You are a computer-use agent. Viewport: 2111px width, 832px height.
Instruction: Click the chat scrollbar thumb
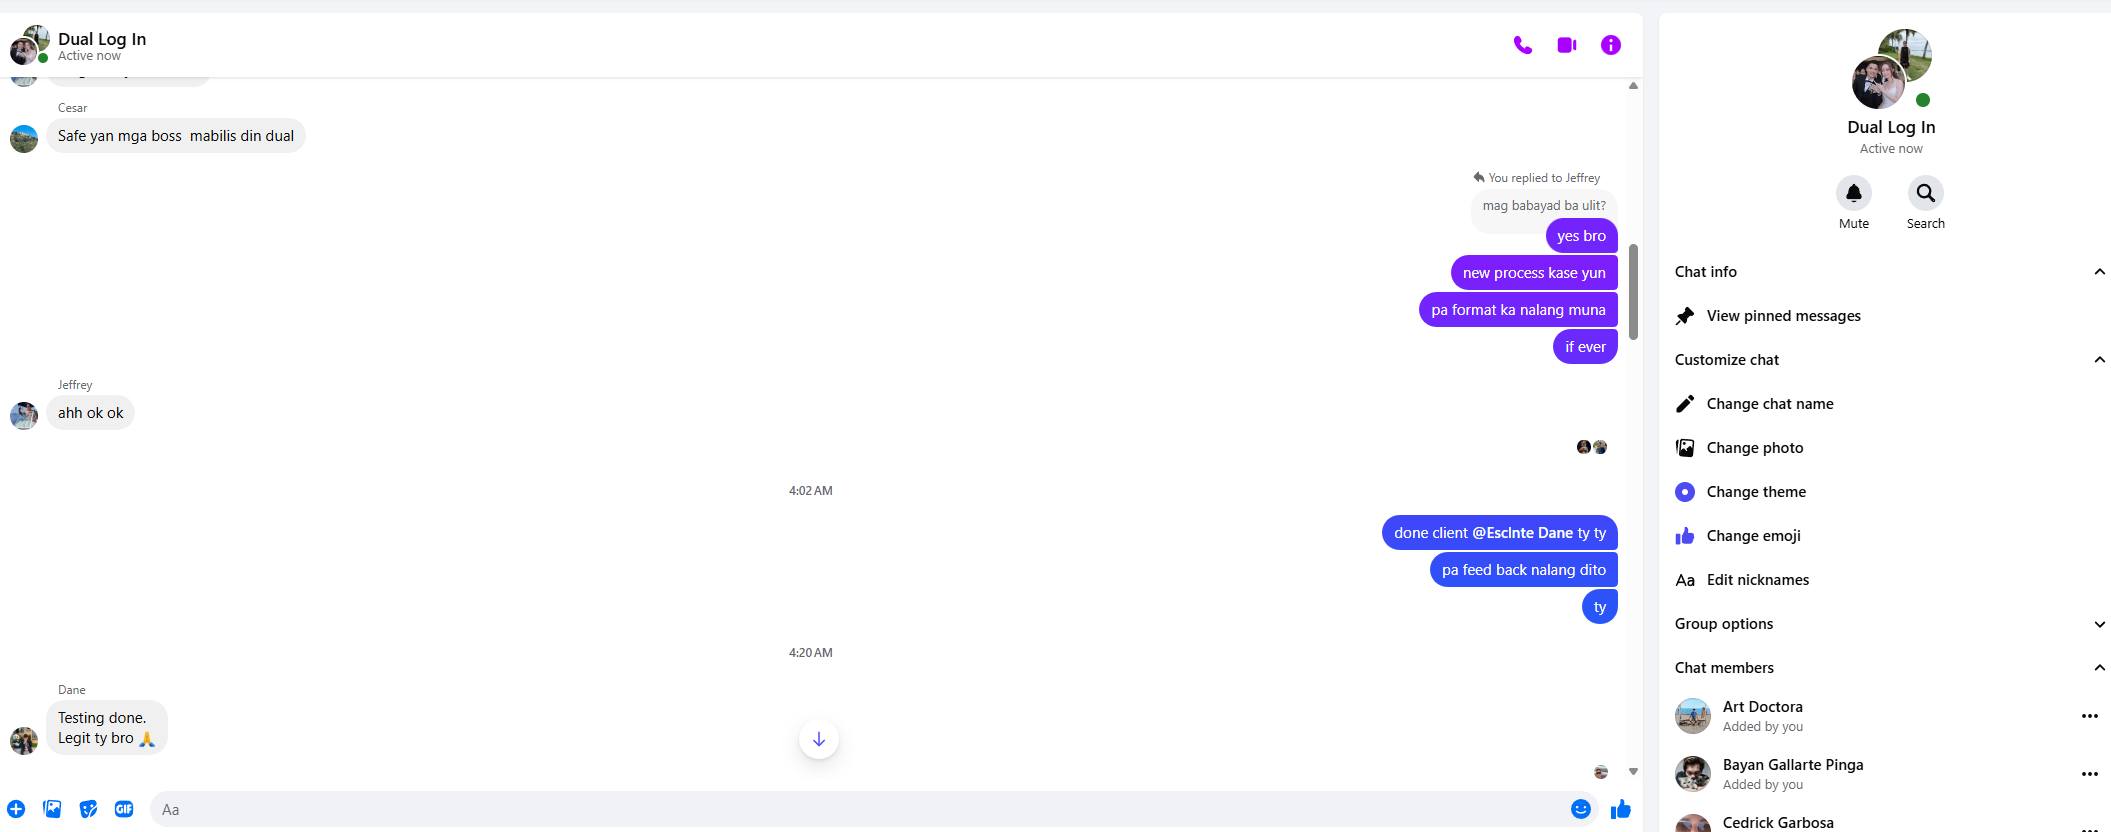tap(1633, 291)
